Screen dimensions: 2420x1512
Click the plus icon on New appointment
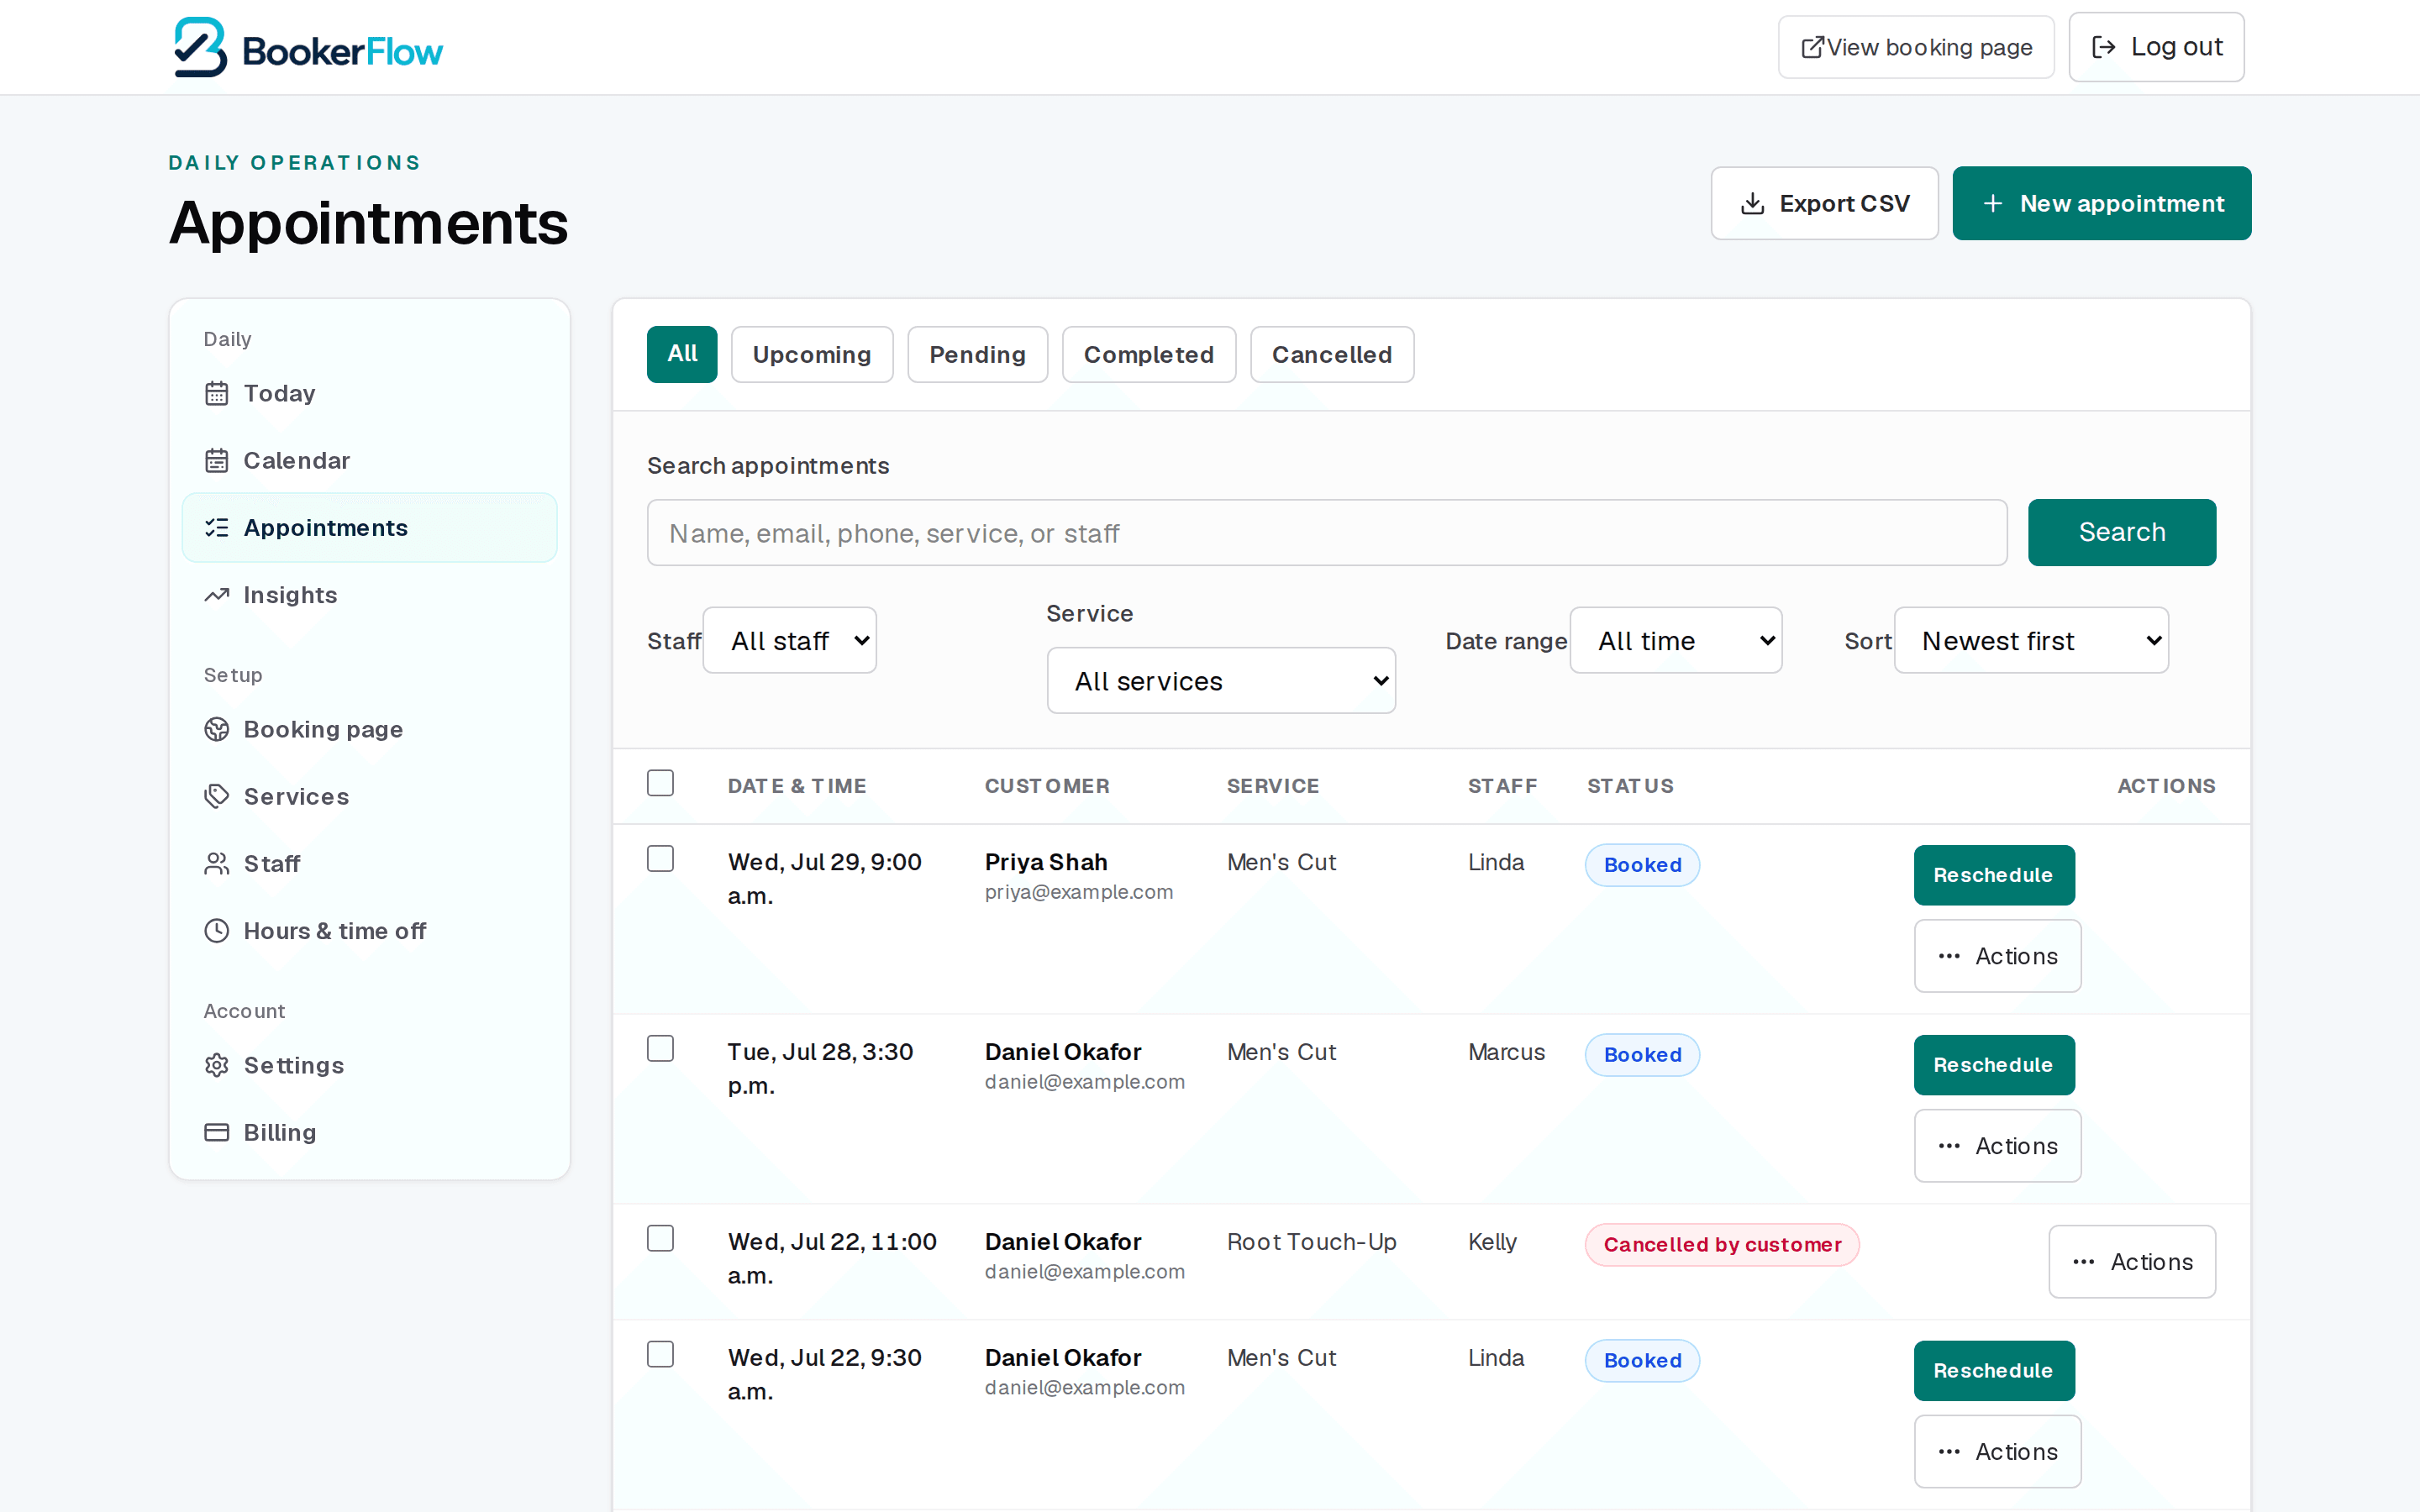[x=1993, y=204]
